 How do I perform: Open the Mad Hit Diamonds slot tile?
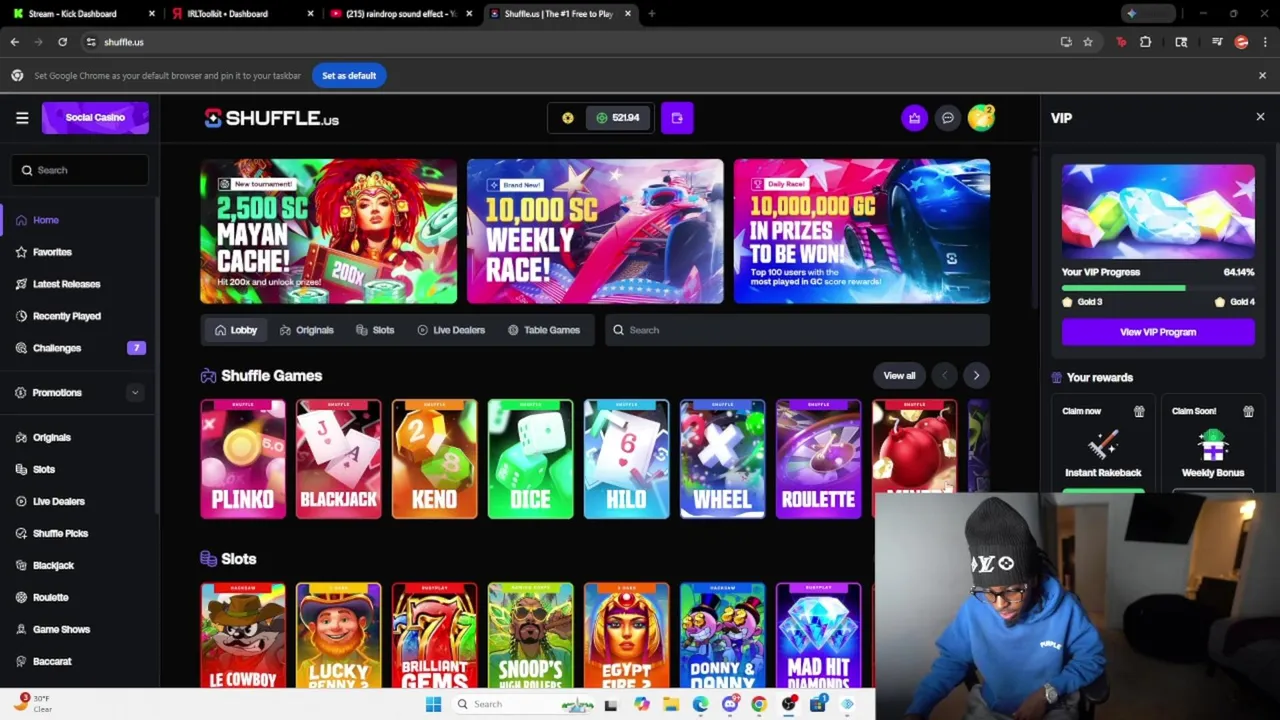click(819, 636)
